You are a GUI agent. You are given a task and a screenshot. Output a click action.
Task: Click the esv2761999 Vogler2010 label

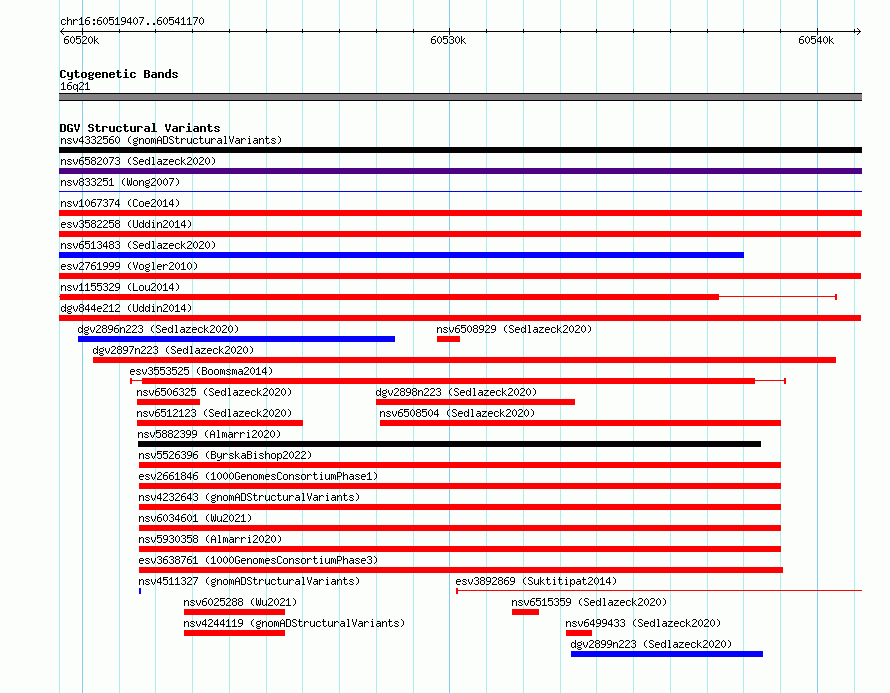coord(129,266)
